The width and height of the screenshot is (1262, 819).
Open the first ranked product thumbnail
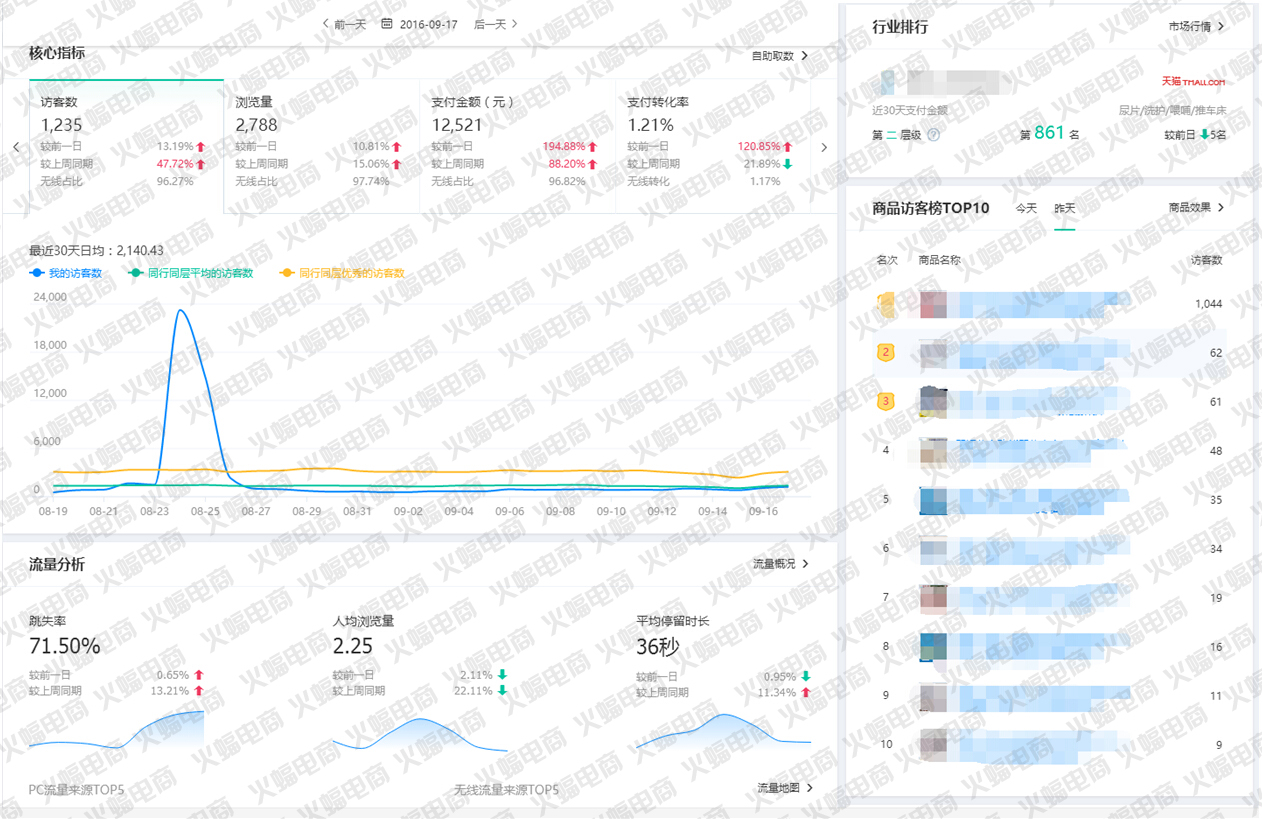pyautogui.click(x=933, y=304)
